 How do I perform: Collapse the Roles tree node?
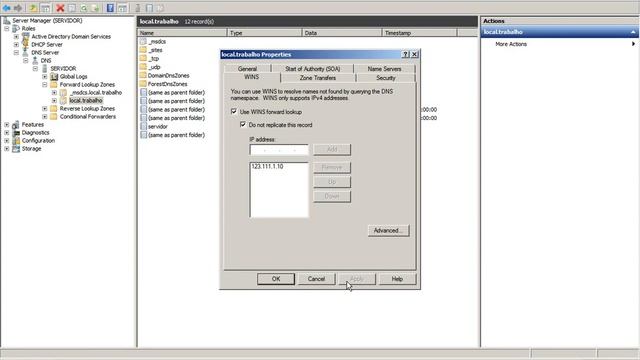coord(7,29)
